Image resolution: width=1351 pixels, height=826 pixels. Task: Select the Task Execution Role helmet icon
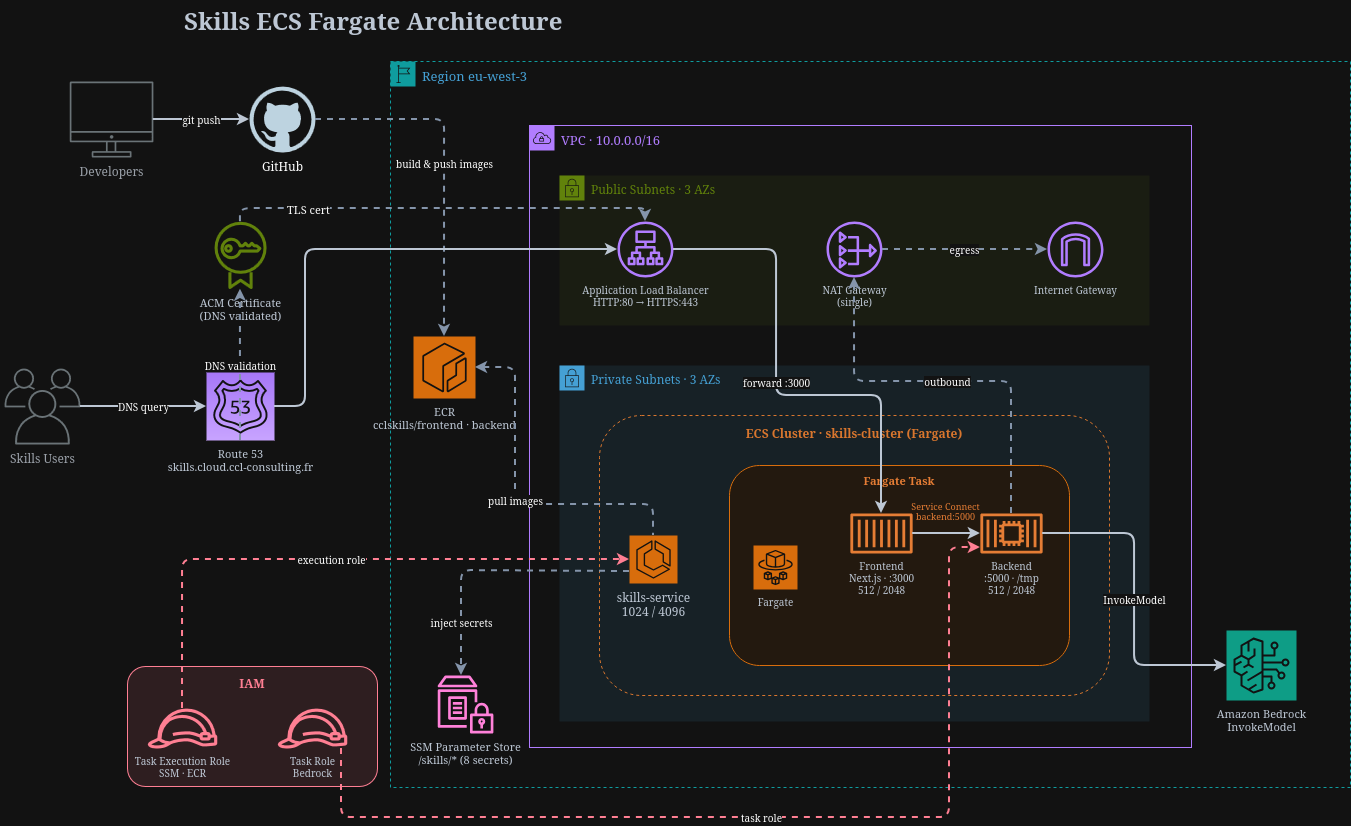pyautogui.click(x=182, y=729)
